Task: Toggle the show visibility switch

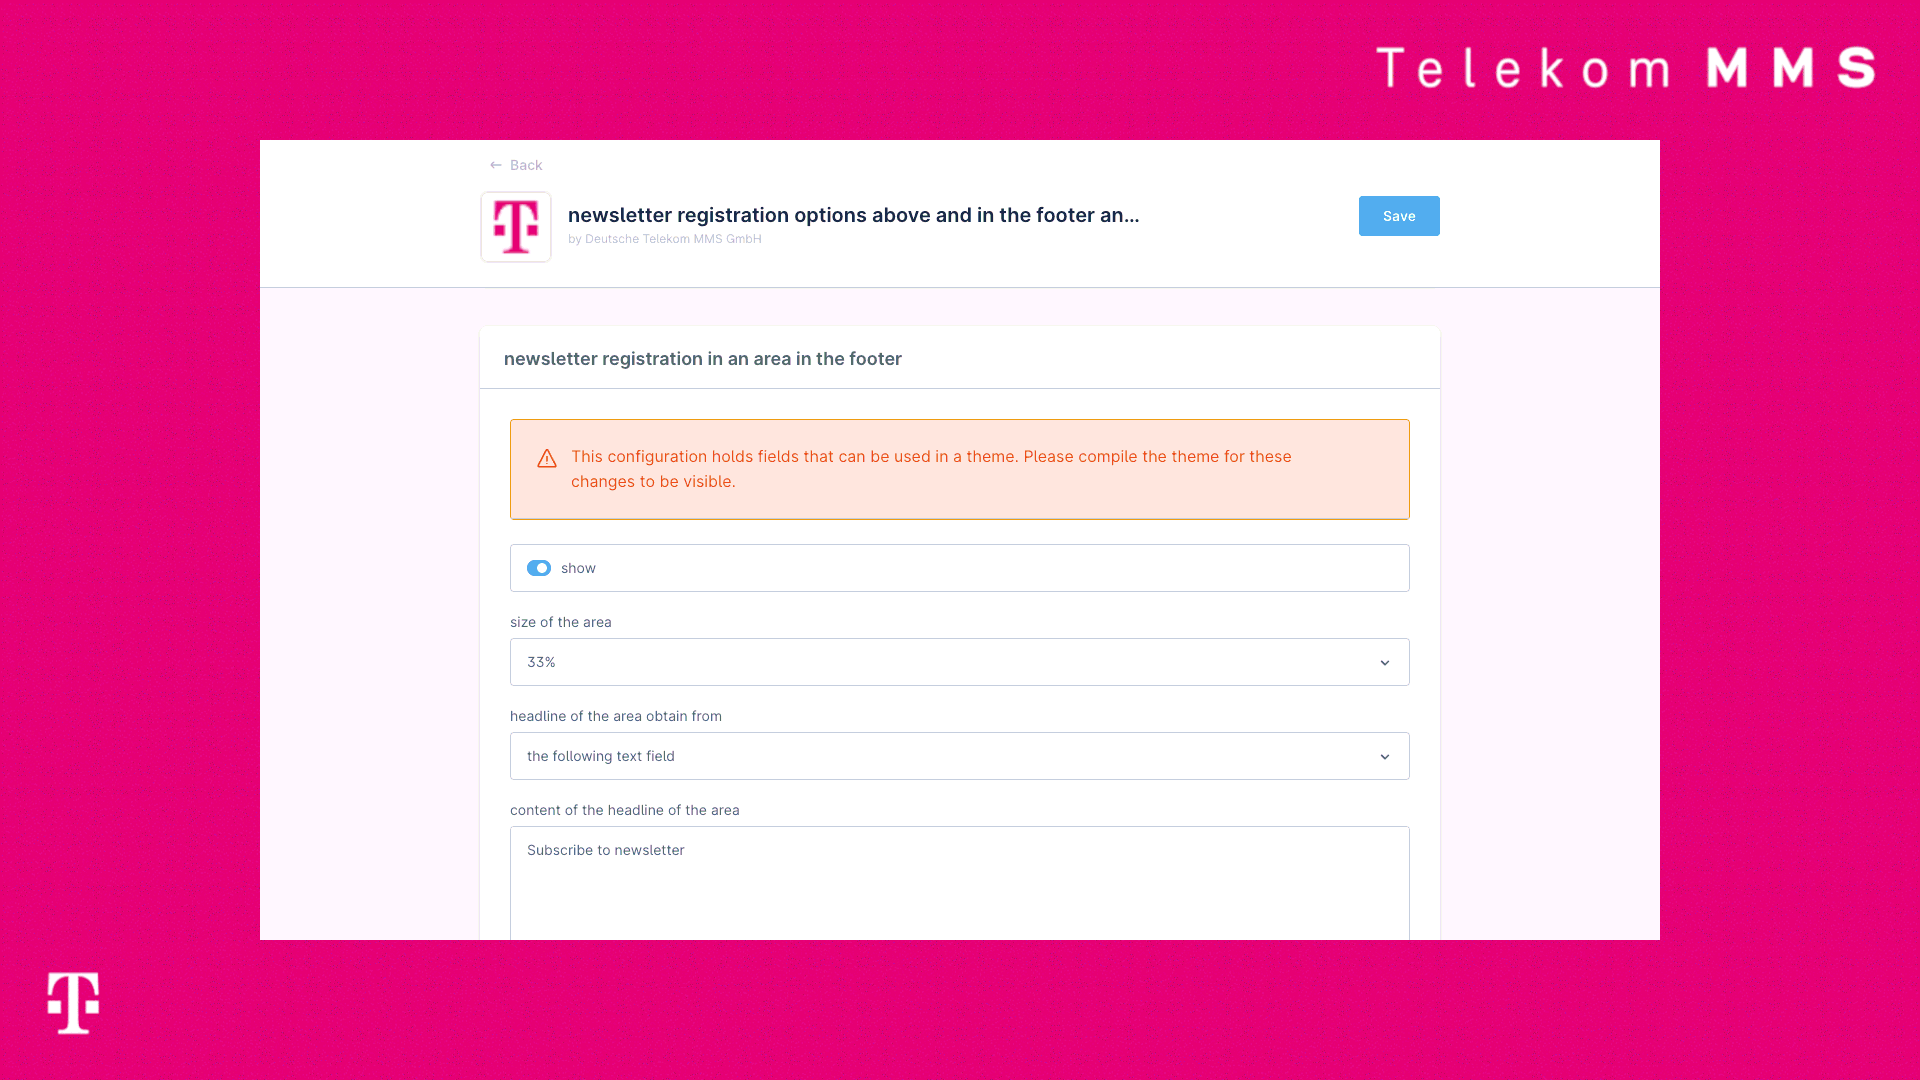Action: click(538, 567)
